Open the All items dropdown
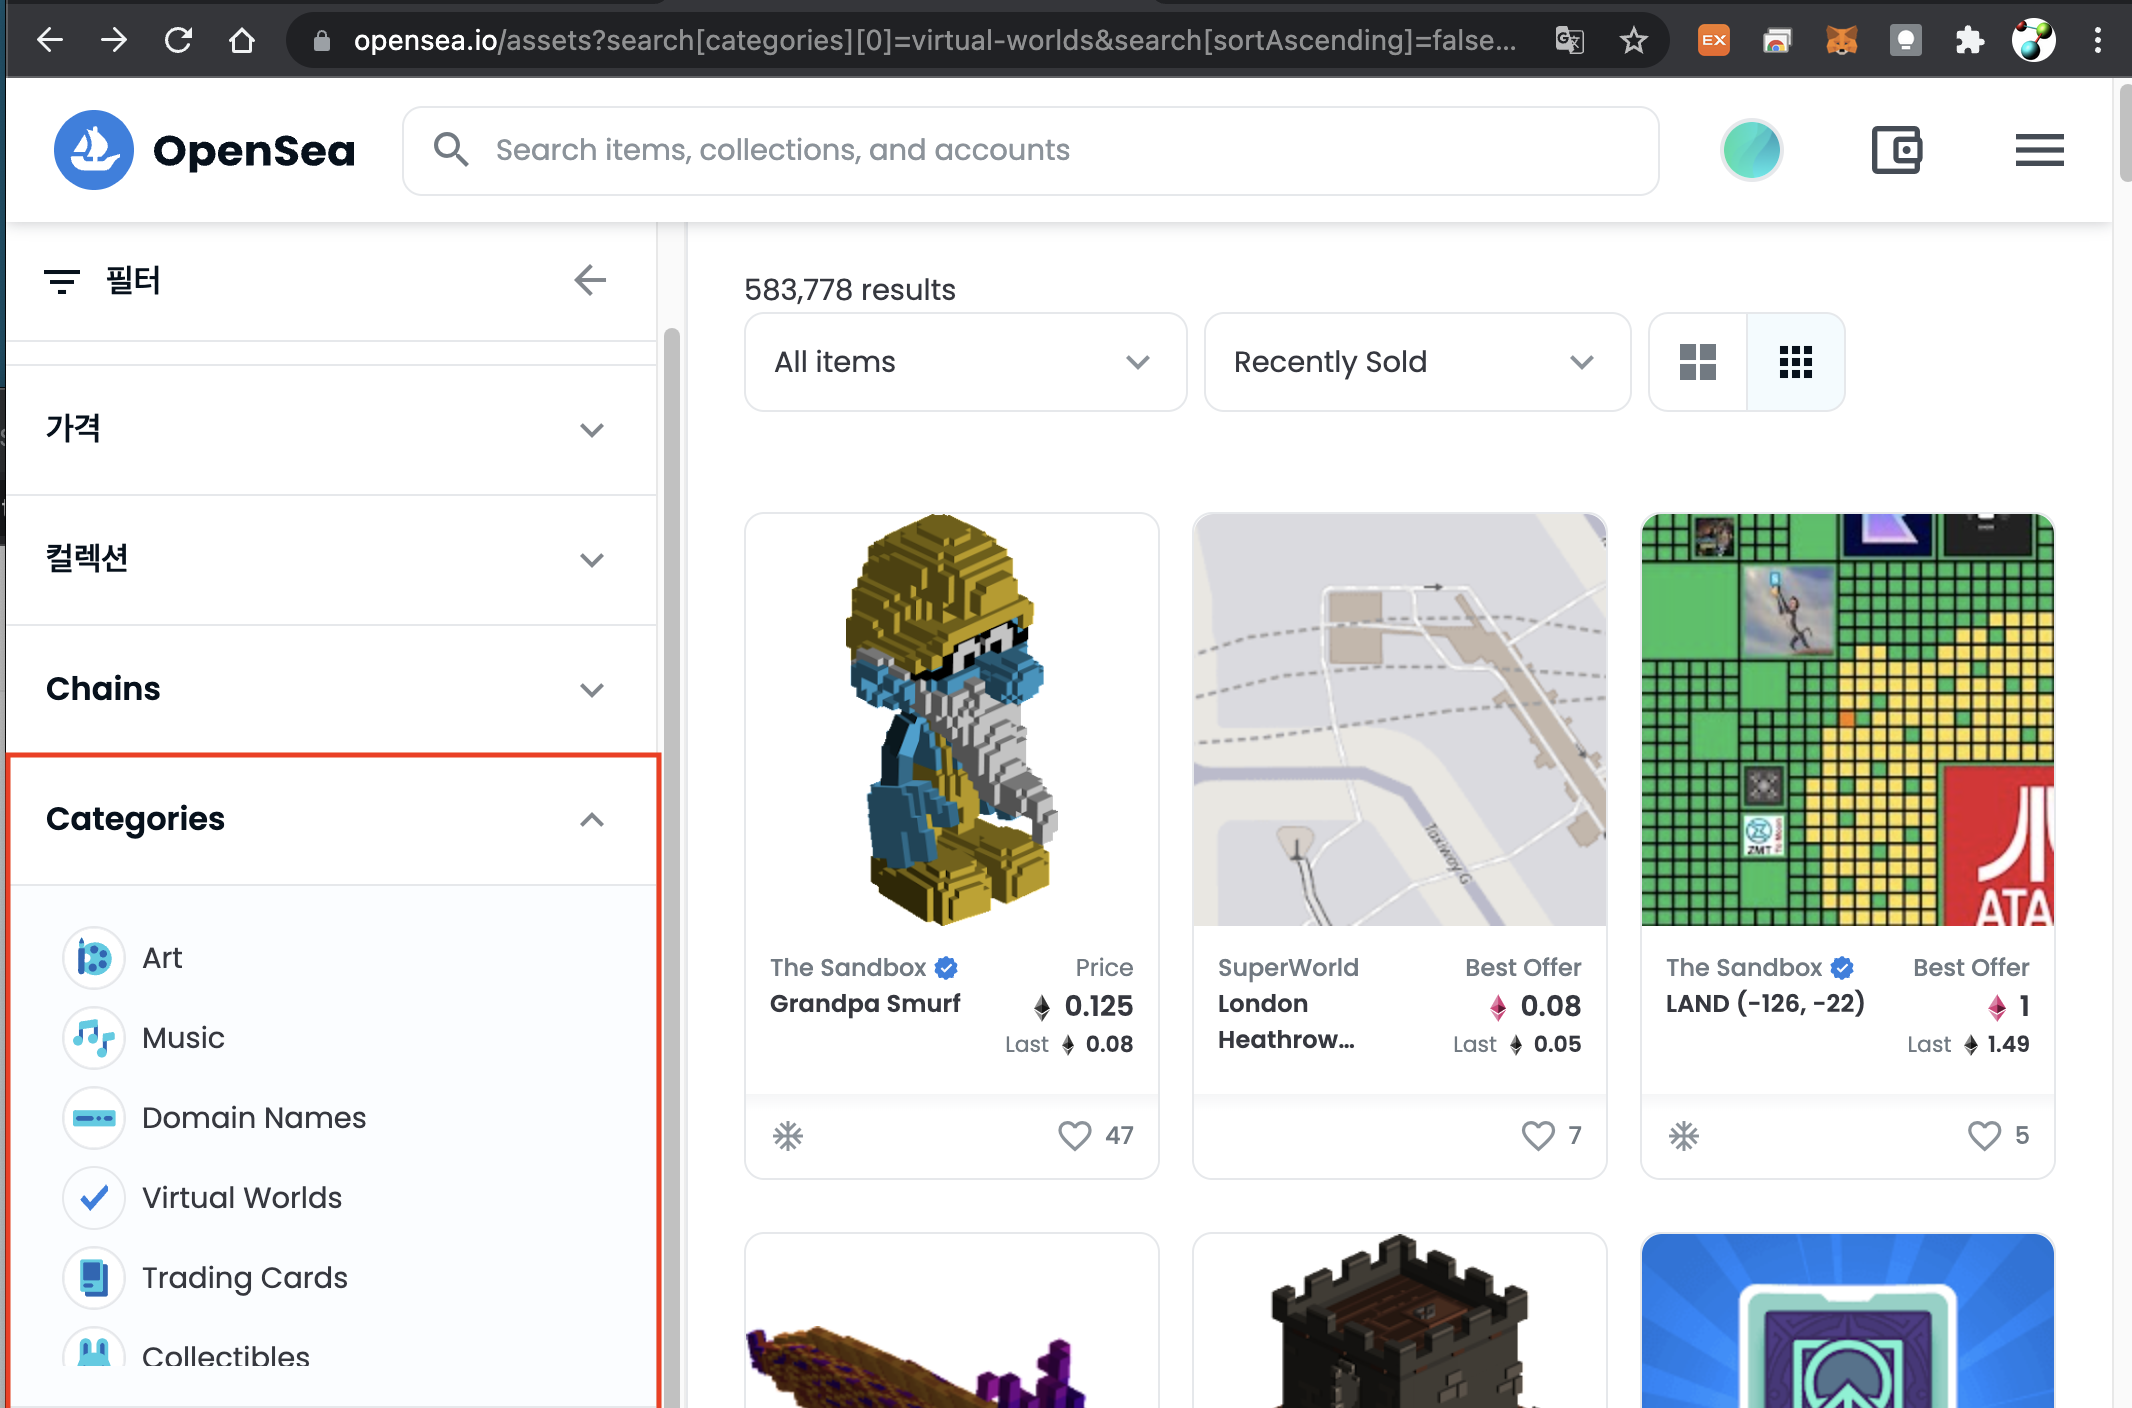Screen dimensions: 2132x1408 pos(964,362)
